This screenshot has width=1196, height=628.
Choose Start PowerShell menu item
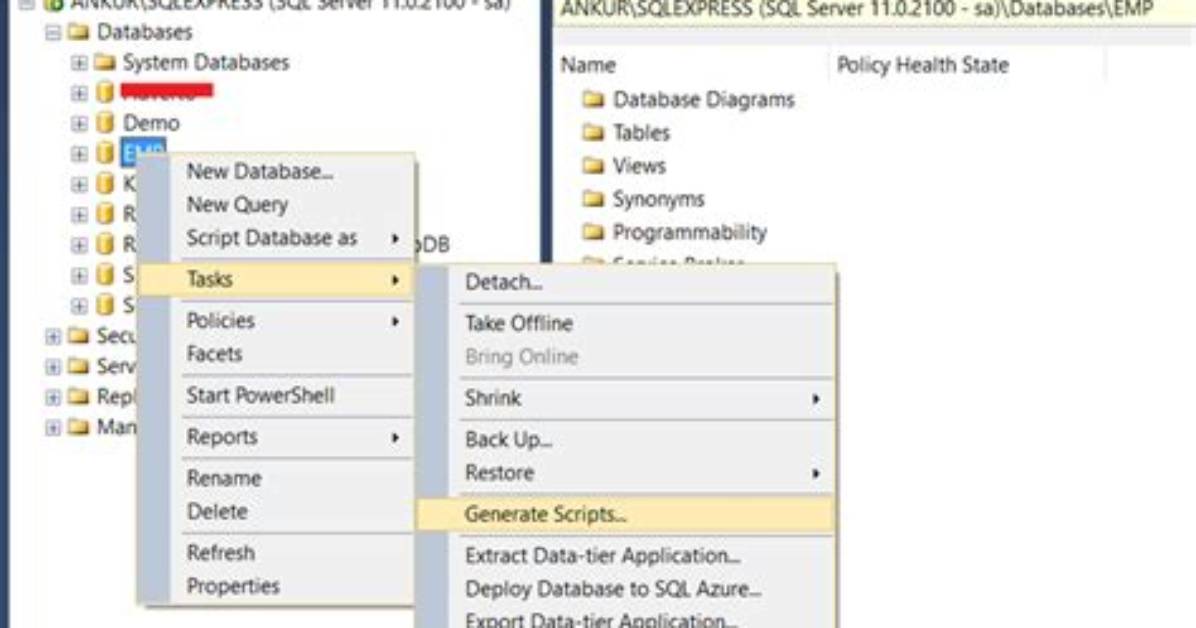[x=277, y=395]
